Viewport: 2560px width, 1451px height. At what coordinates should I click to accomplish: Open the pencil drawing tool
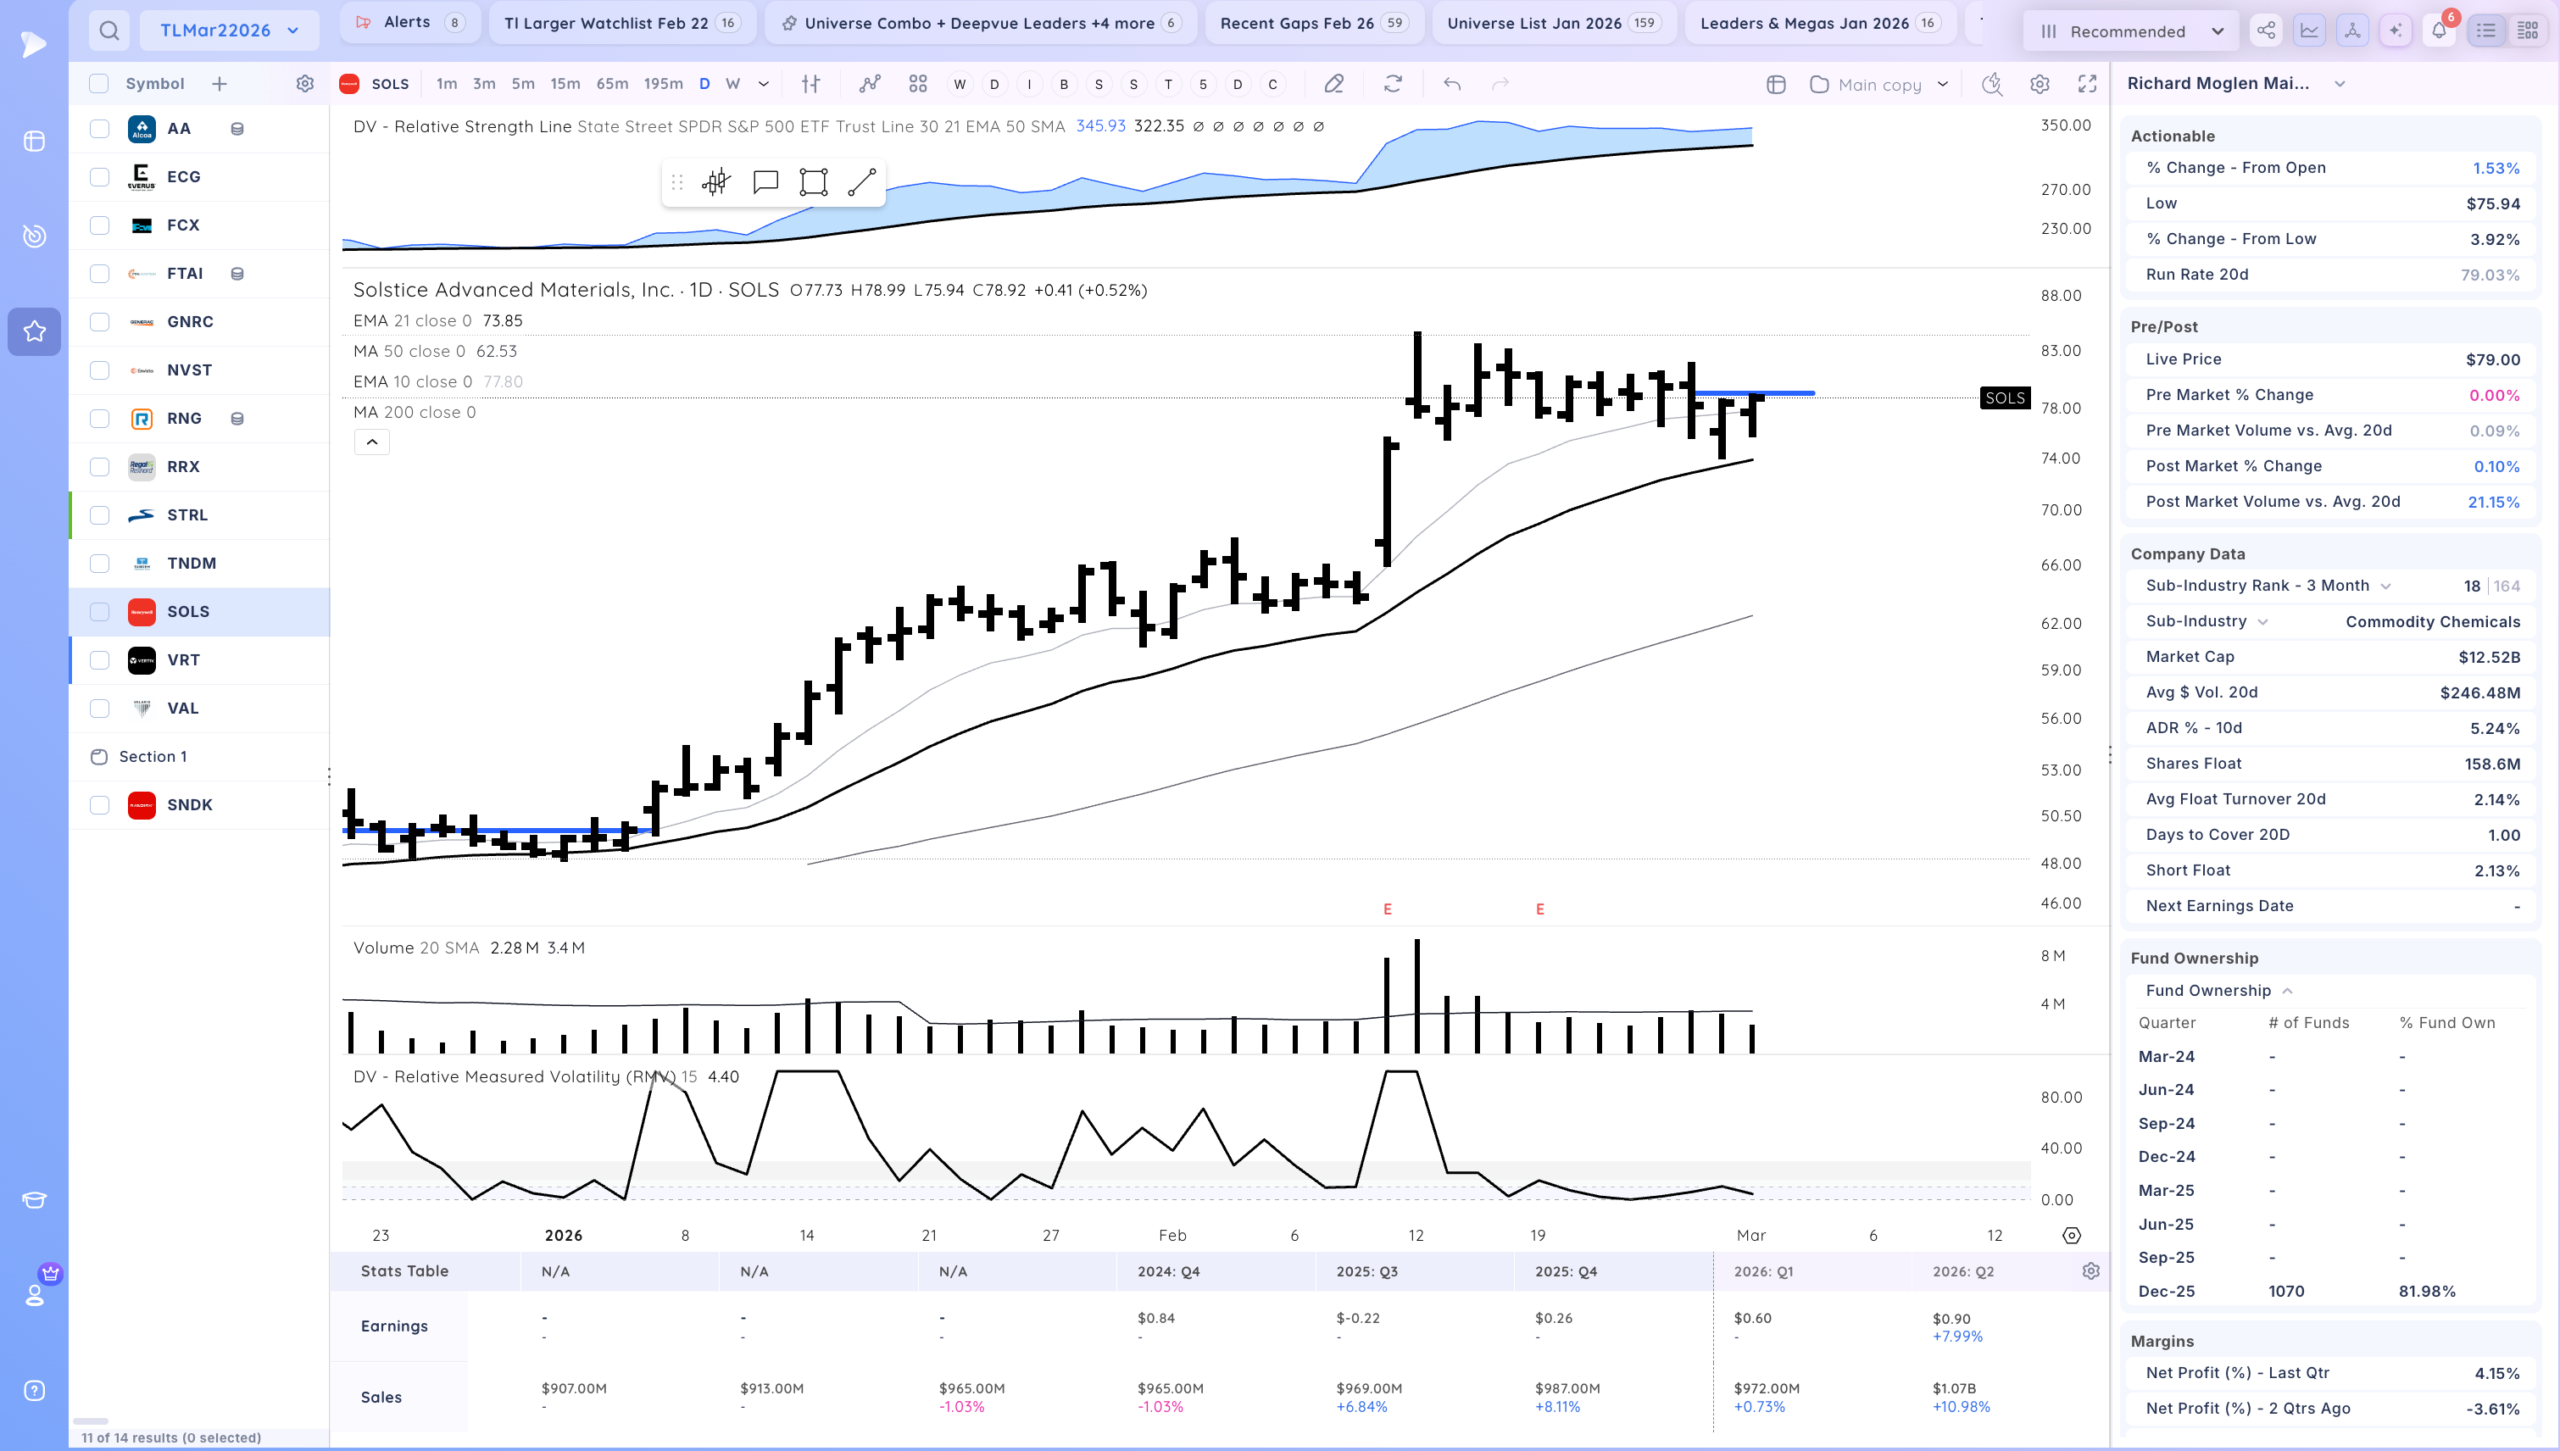click(1334, 84)
